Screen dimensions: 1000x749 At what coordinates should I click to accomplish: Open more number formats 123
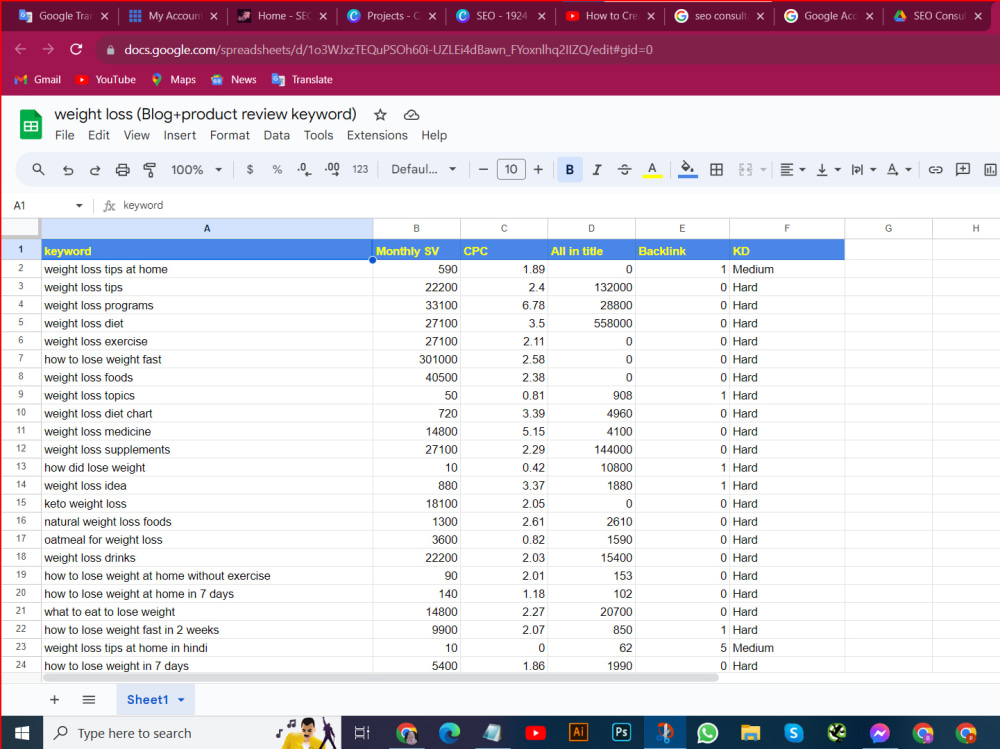coord(360,170)
